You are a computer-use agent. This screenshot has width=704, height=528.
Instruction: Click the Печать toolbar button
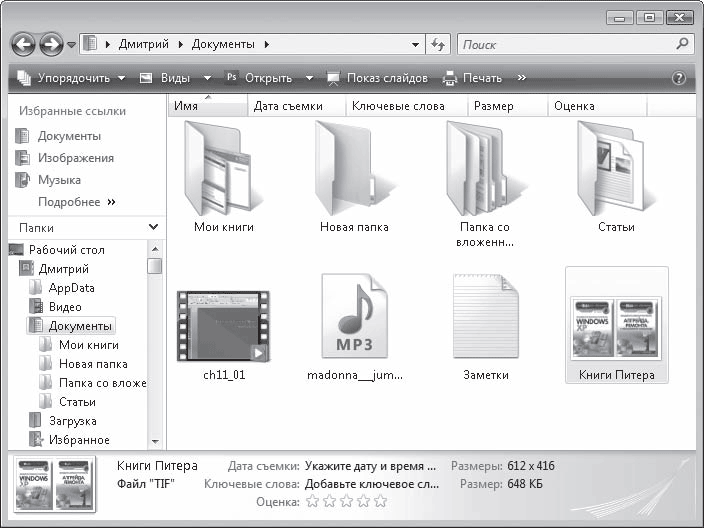click(x=473, y=78)
